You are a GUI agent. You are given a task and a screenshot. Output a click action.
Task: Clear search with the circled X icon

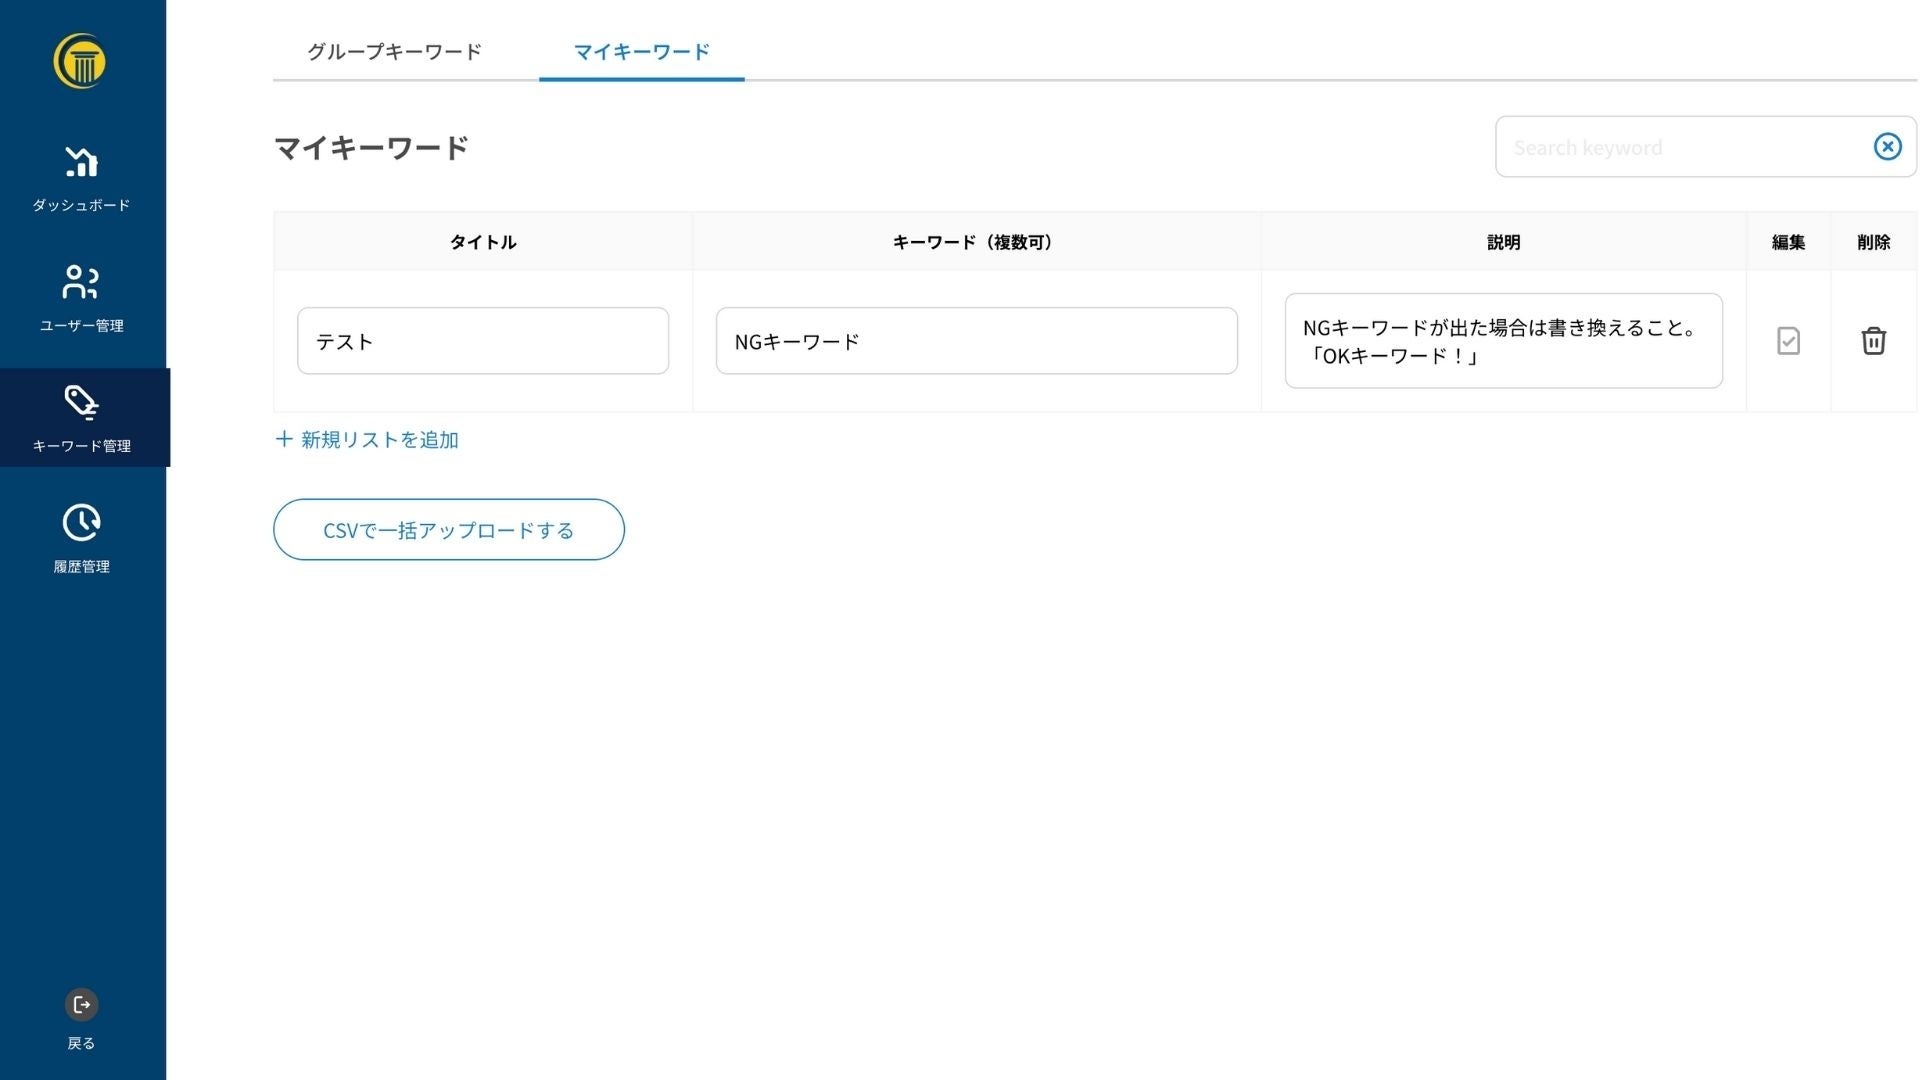[x=1887, y=147]
